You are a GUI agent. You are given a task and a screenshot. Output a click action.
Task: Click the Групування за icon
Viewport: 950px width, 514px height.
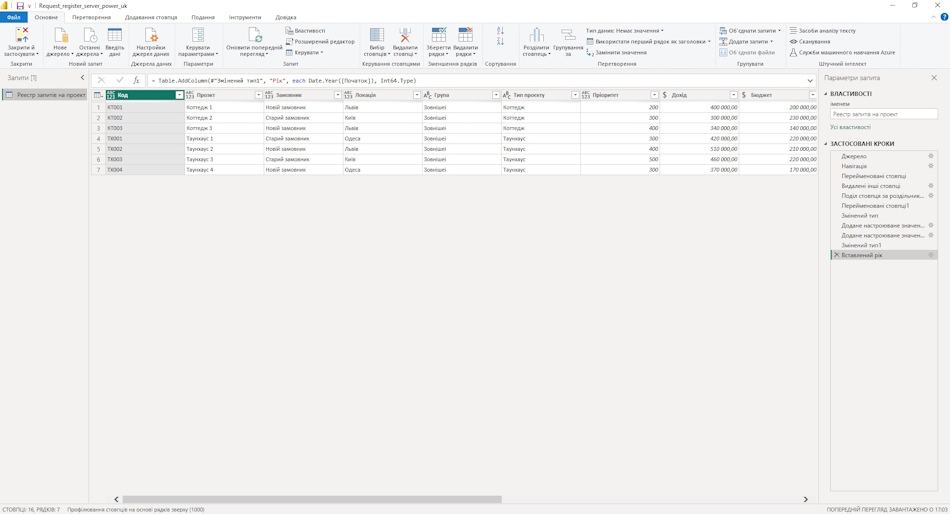click(568, 35)
